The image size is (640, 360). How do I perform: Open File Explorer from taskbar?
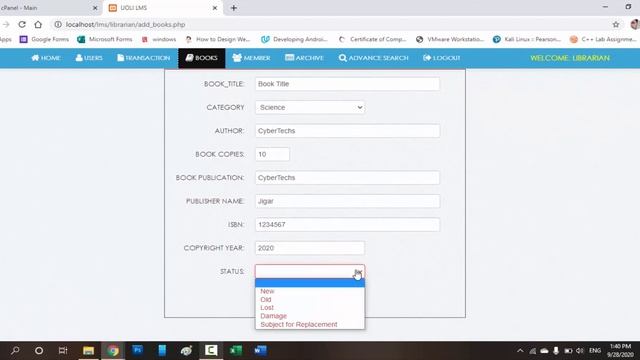(x=88, y=350)
